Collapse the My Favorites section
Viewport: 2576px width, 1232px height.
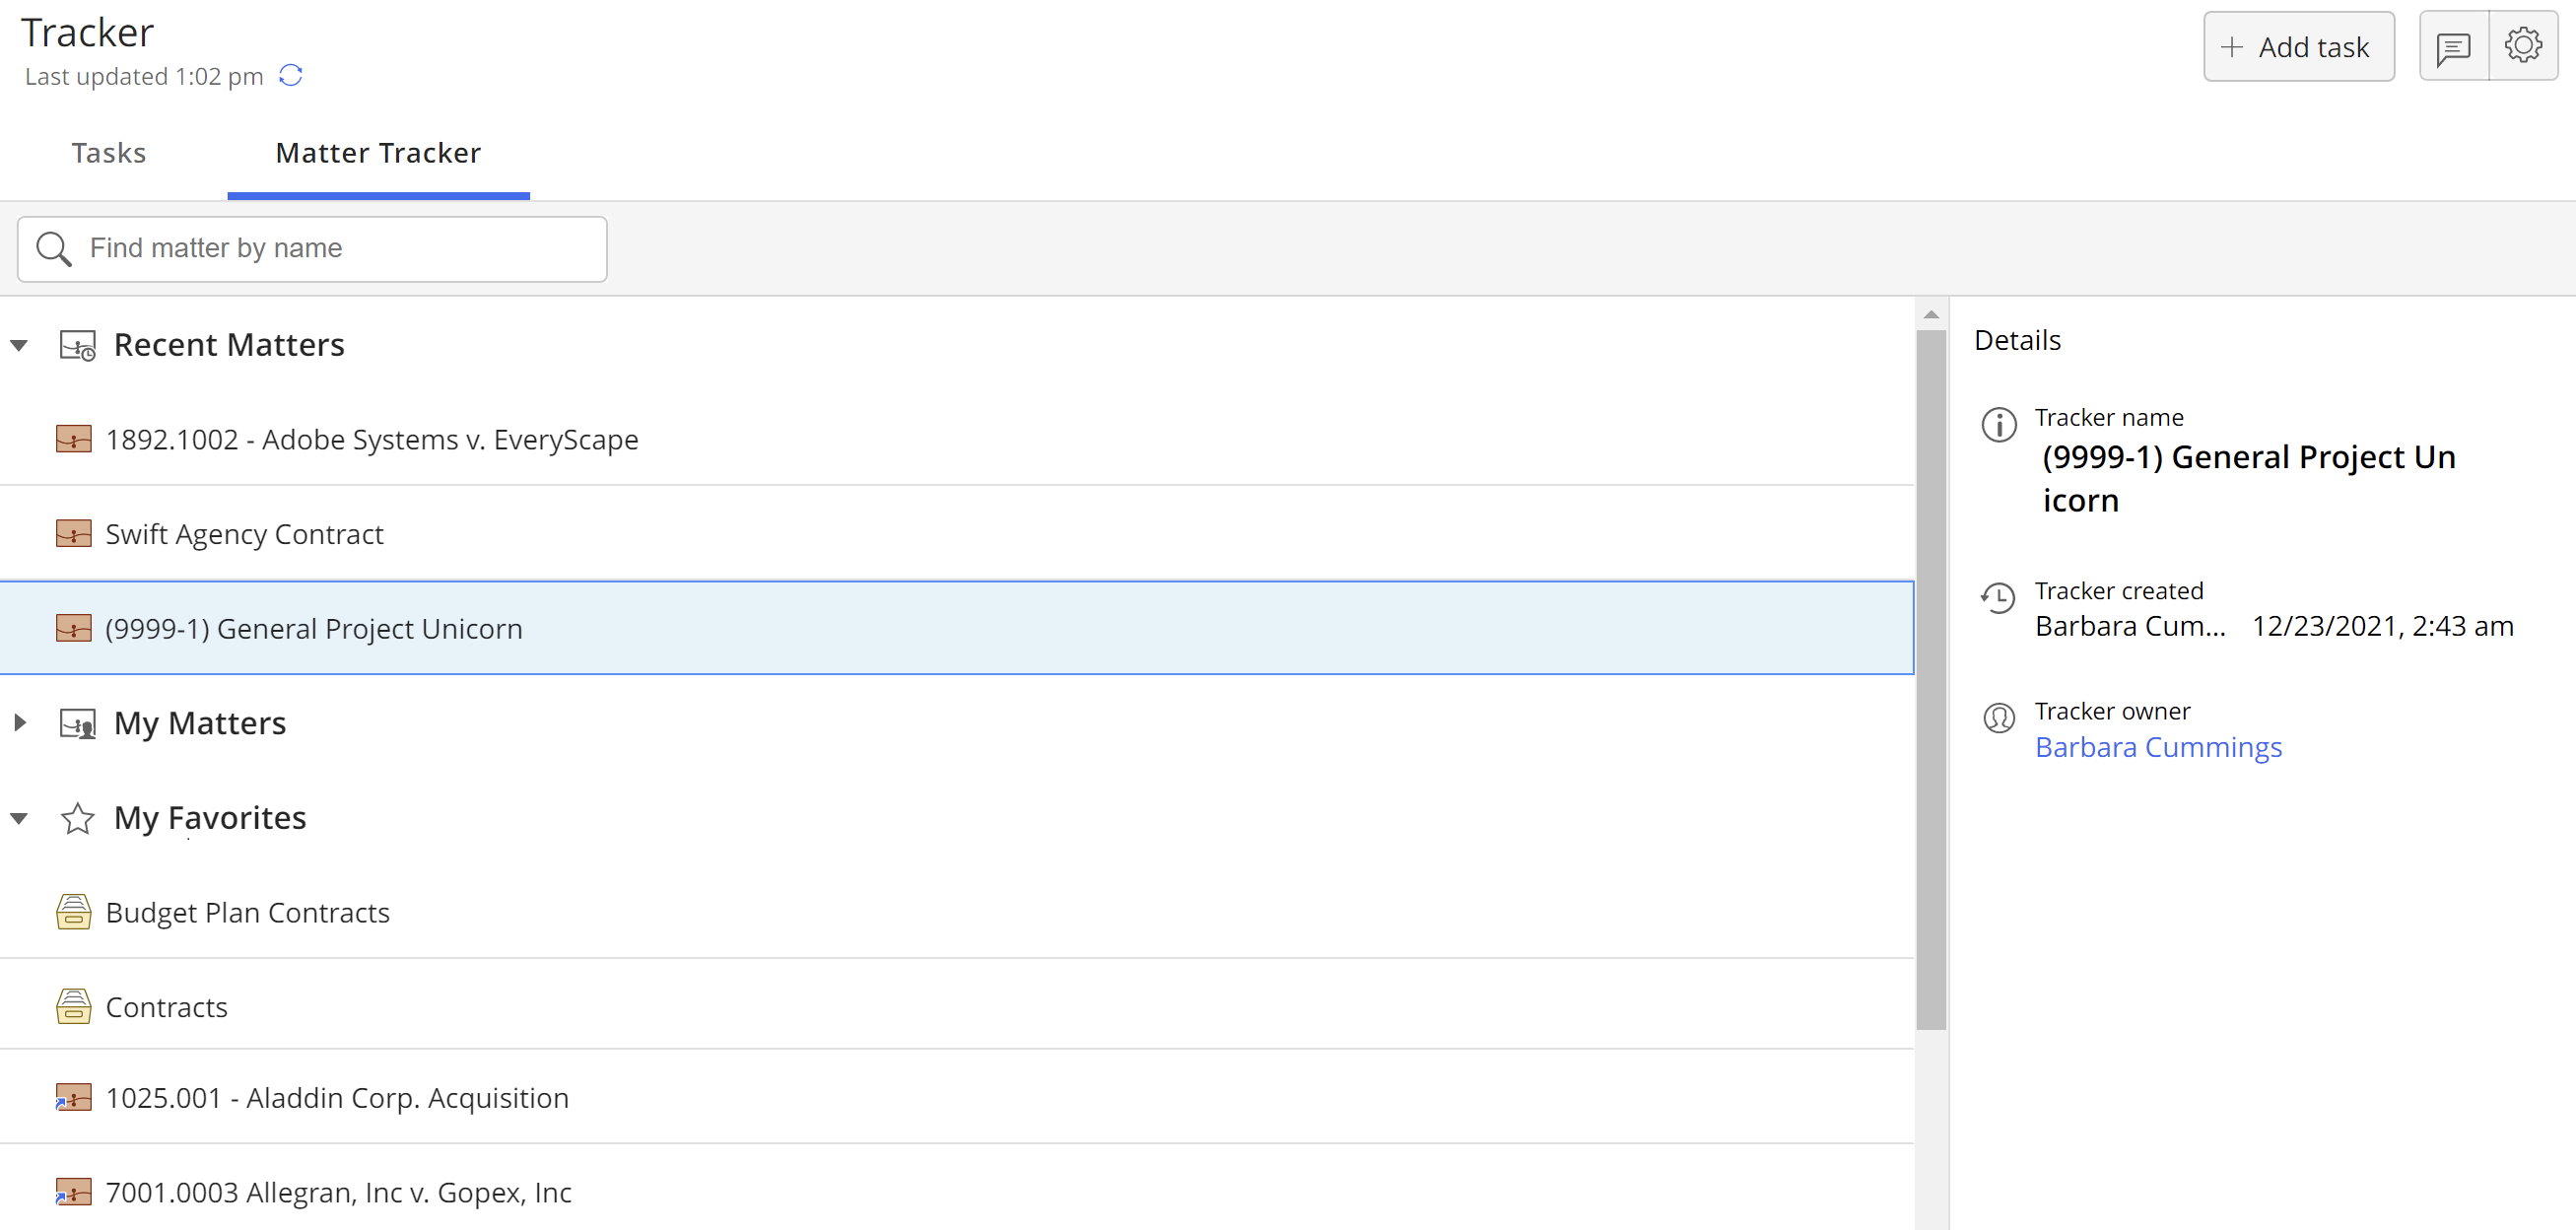coord(19,819)
